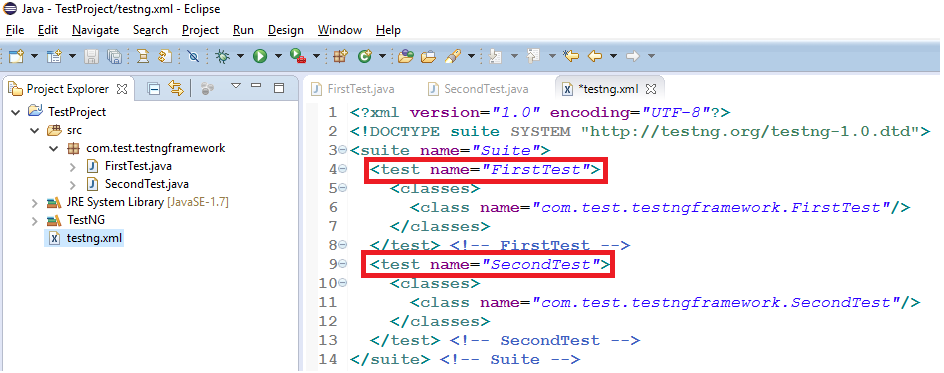Expand the FirstTest.java tree node

coord(73,166)
